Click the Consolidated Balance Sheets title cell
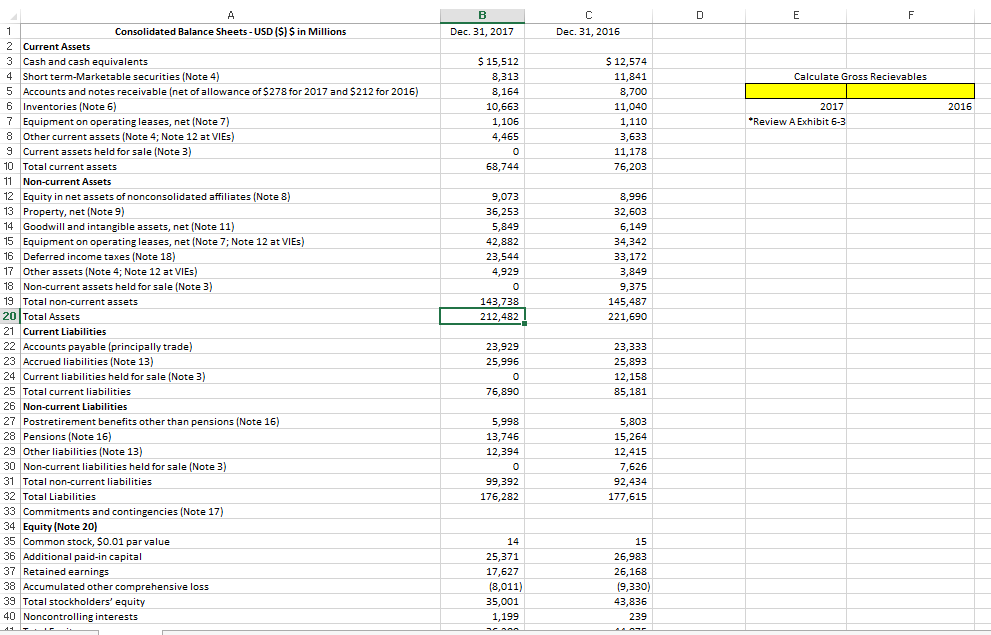This screenshot has width=991, height=635. (x=231, y=32)
